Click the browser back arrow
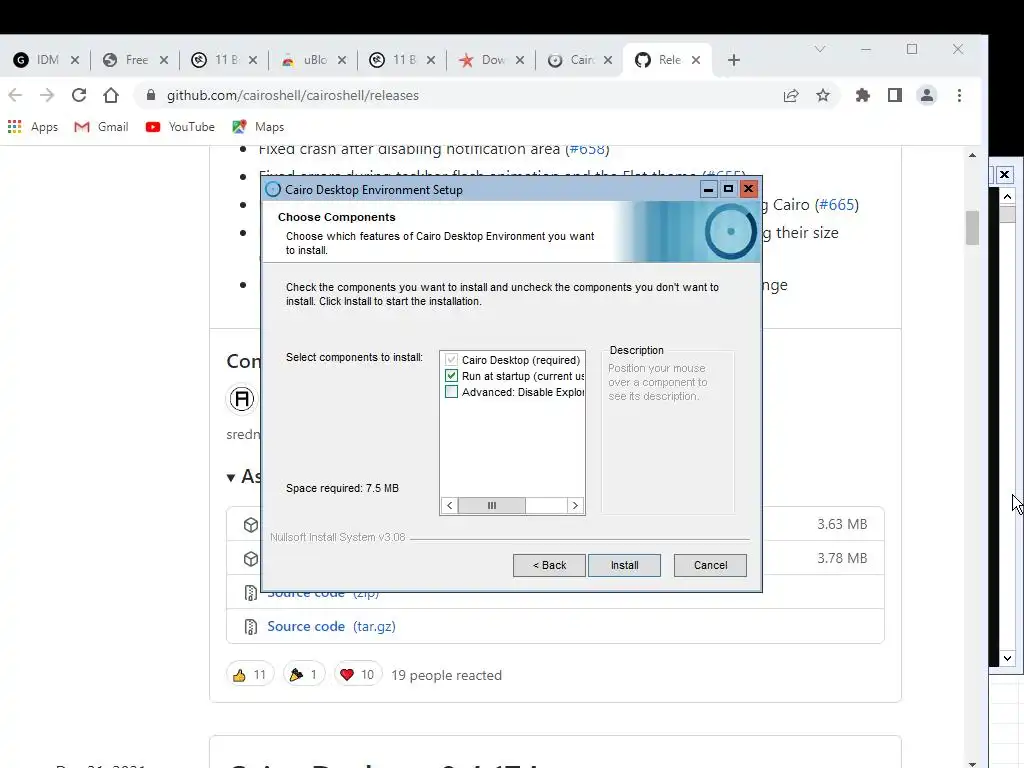This screenshot has height=768, width=1024. 15,95
